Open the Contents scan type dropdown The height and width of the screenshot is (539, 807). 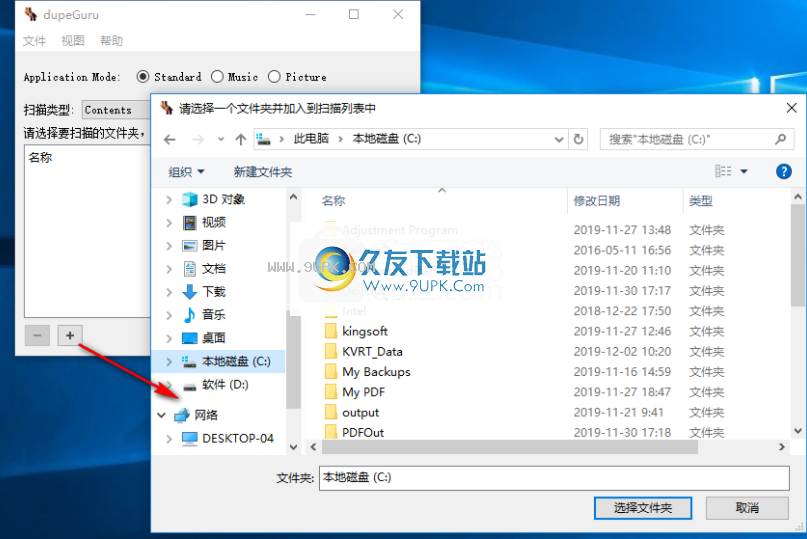pyautogui.click(x=116, y=110)
